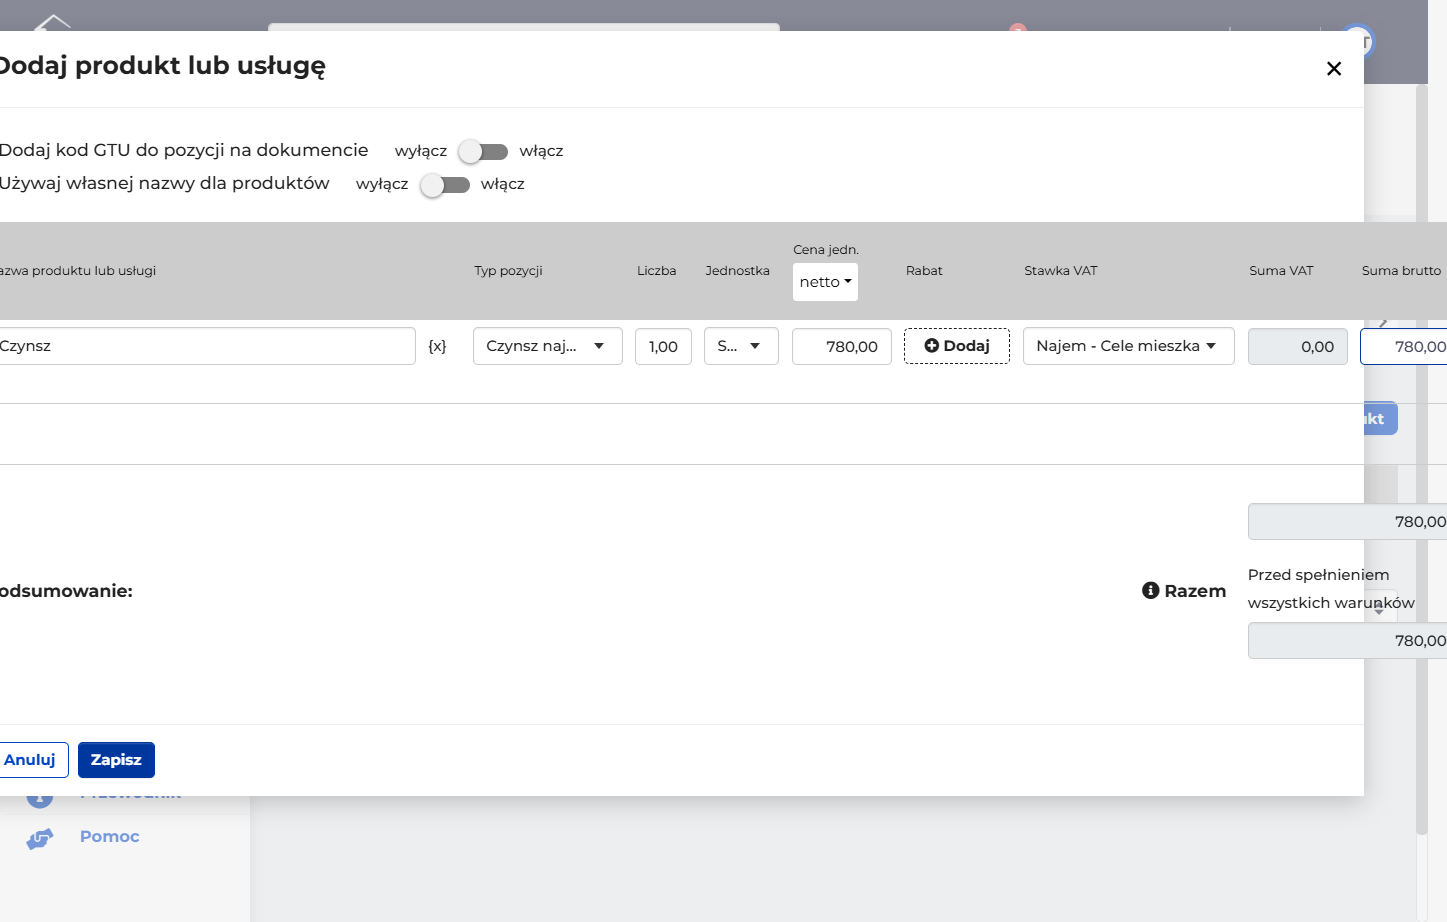
Task: Click the włącz label for GTU code
Action: tap(541, 151)
